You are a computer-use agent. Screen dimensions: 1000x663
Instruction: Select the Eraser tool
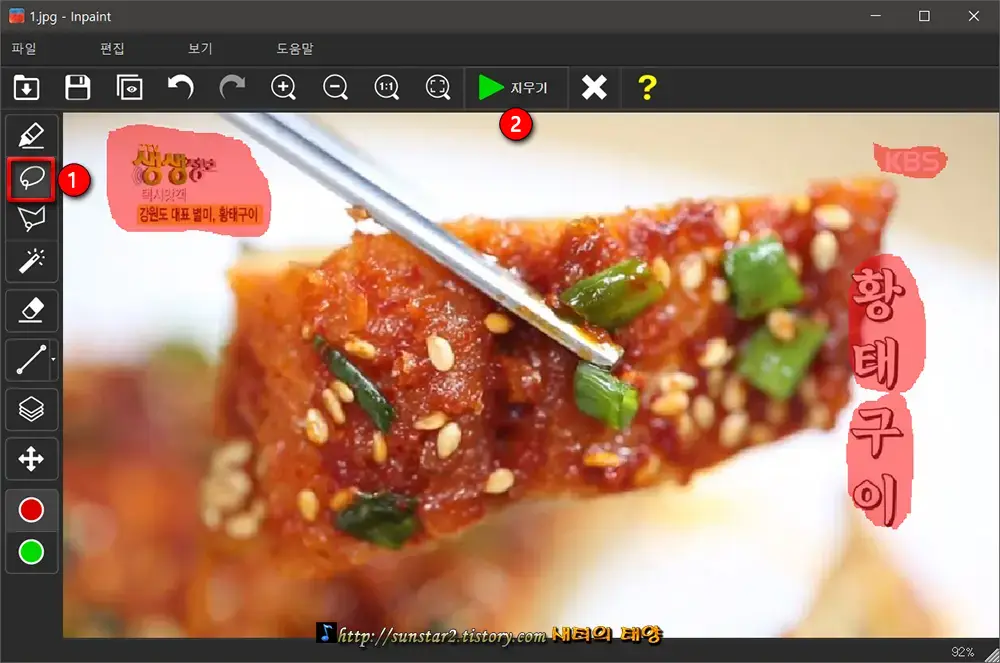point(32,310)
